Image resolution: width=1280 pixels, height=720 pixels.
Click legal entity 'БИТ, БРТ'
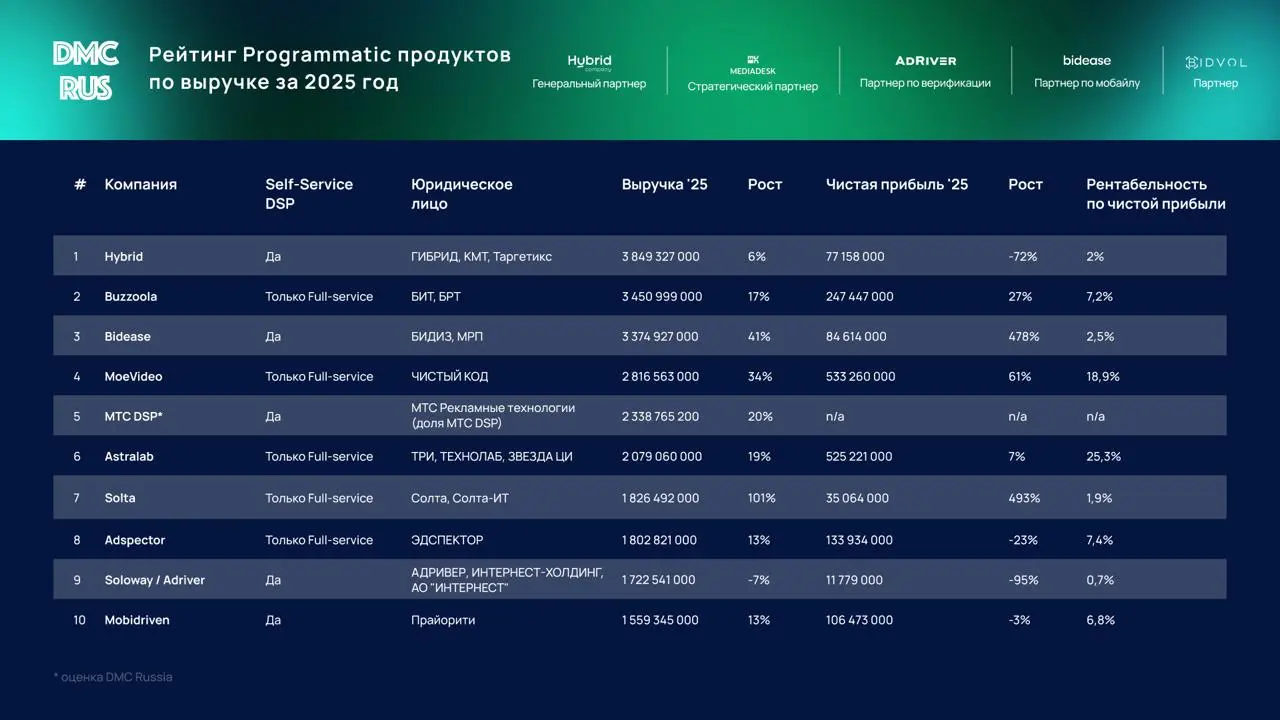436,297
